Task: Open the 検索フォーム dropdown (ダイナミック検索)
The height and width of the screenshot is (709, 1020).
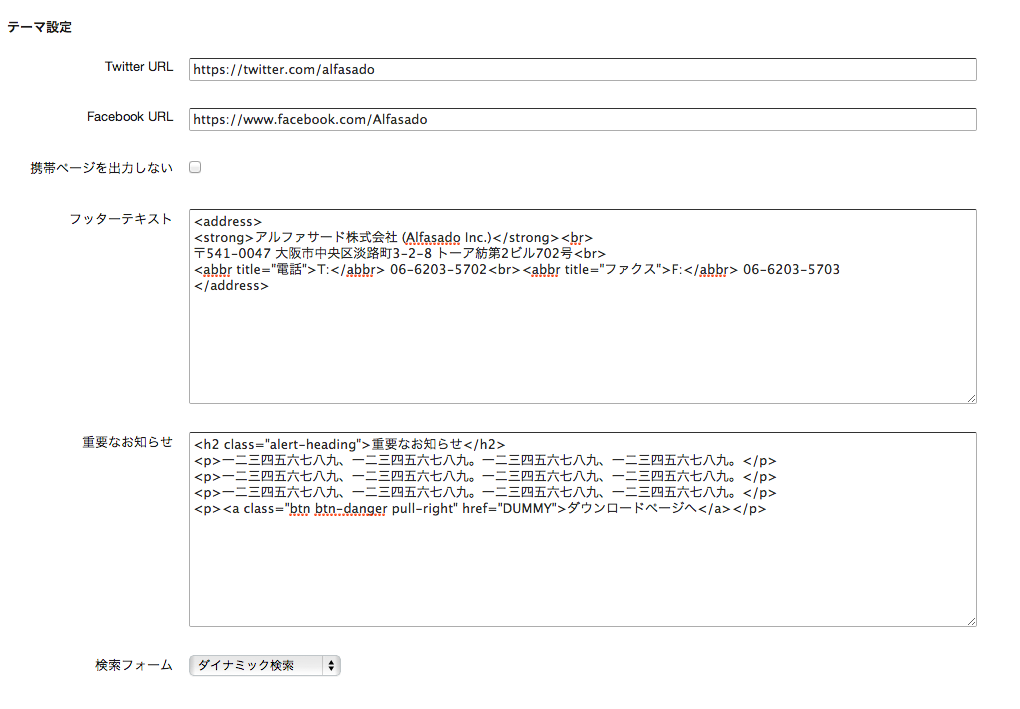Action: pyautogui.click(x=265, y=665)
